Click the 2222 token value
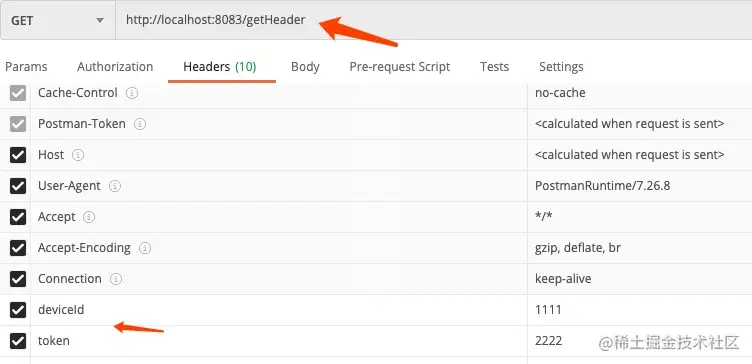Image resolution: width=752 pixels, height=364 pixels. click(x=548, y=341)
